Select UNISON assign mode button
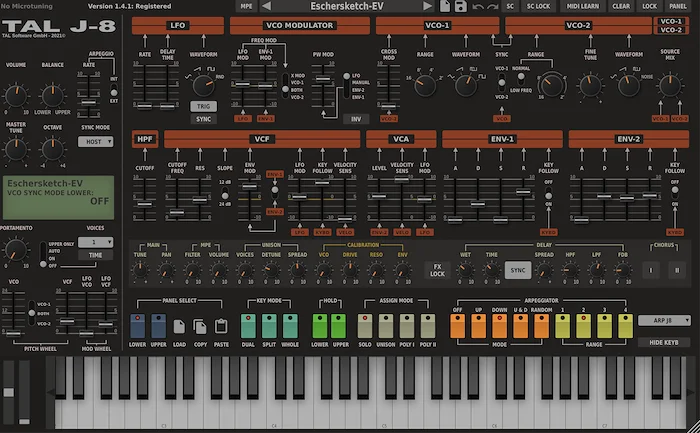The image size is (700, 433). tap(386, 326)
